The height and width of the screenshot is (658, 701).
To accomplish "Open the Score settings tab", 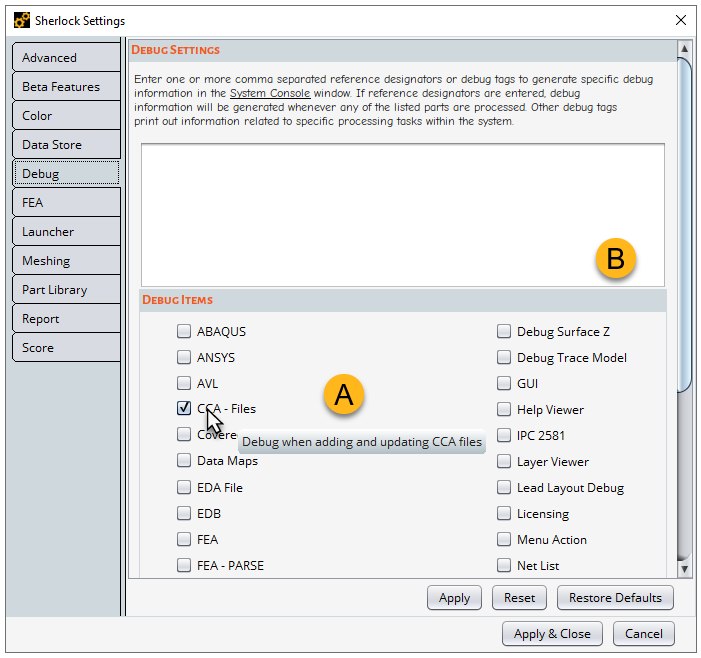I will coord(66,347).
